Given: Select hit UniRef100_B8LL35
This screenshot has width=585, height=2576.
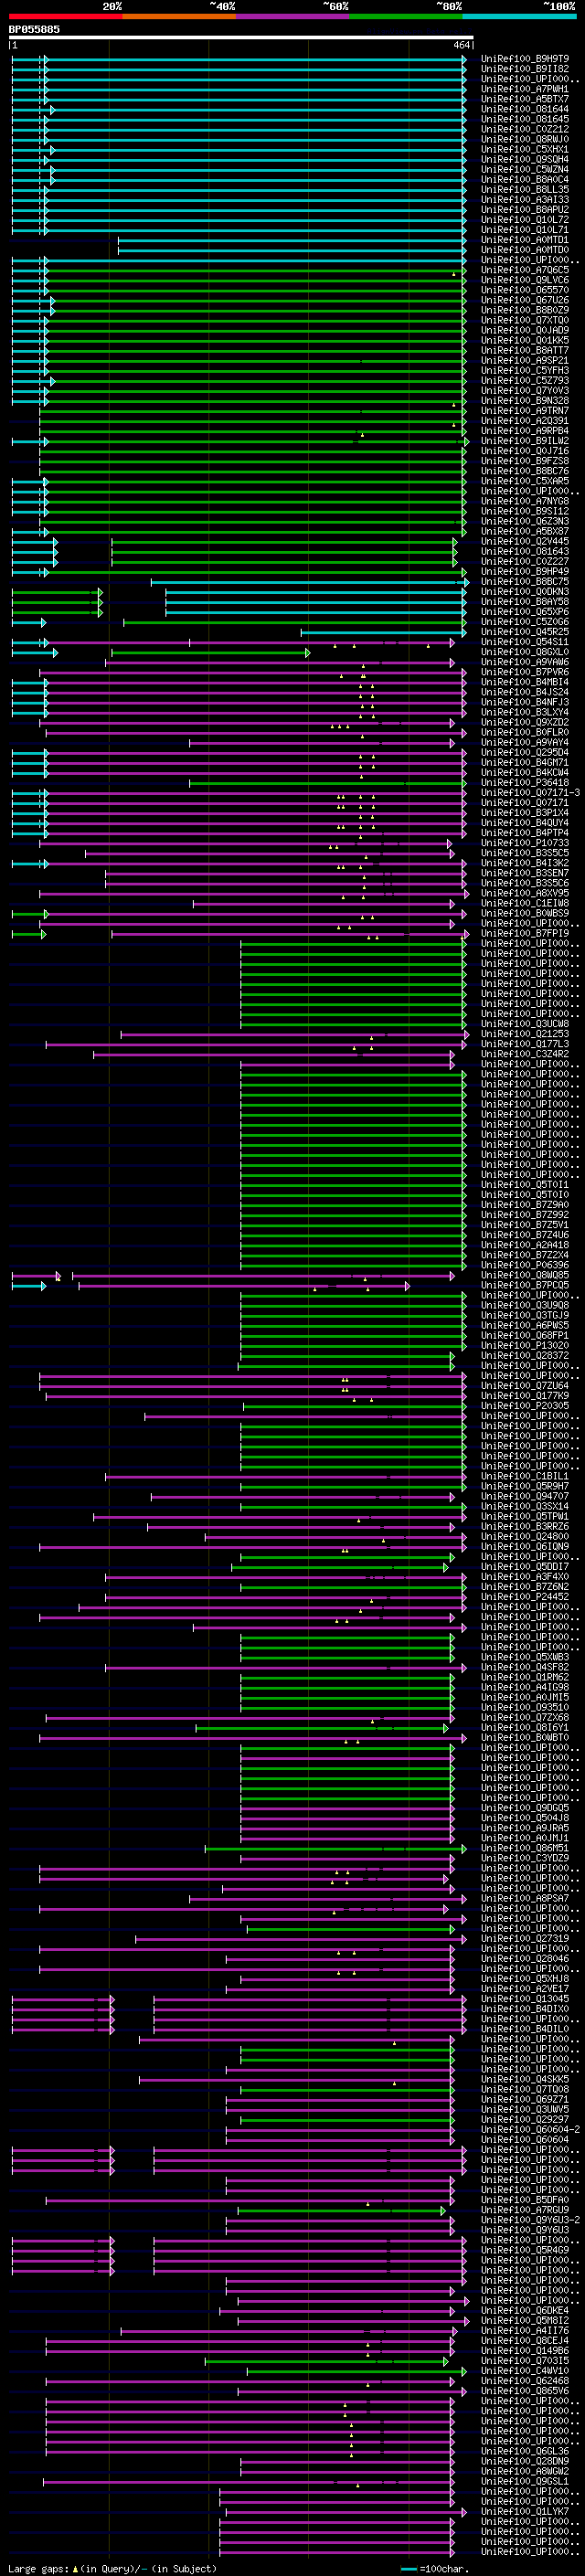Looking at the screenshot, I should pos(525,189).
